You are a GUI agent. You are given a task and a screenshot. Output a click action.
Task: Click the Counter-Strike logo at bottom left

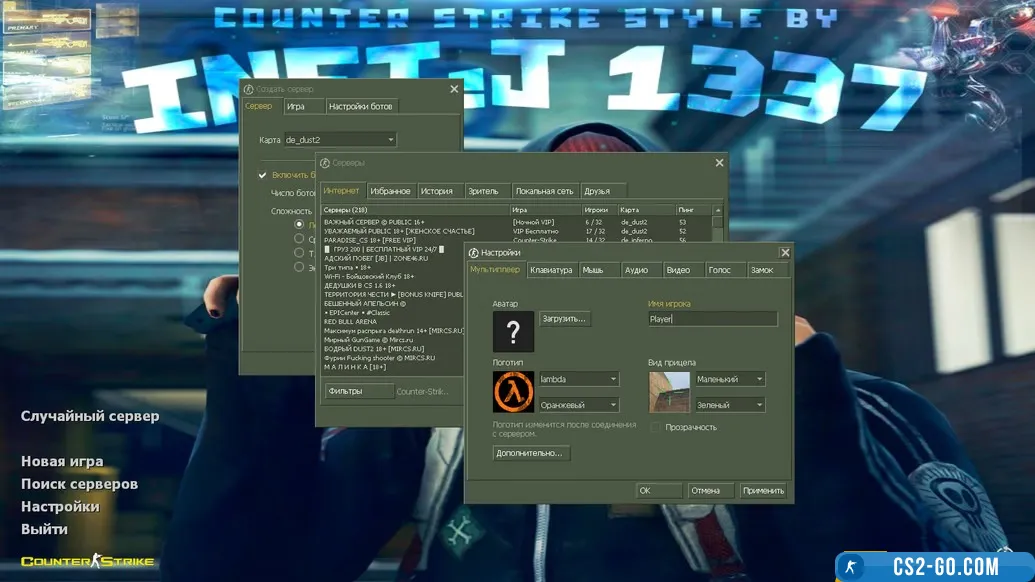click(x=88, y=561)
